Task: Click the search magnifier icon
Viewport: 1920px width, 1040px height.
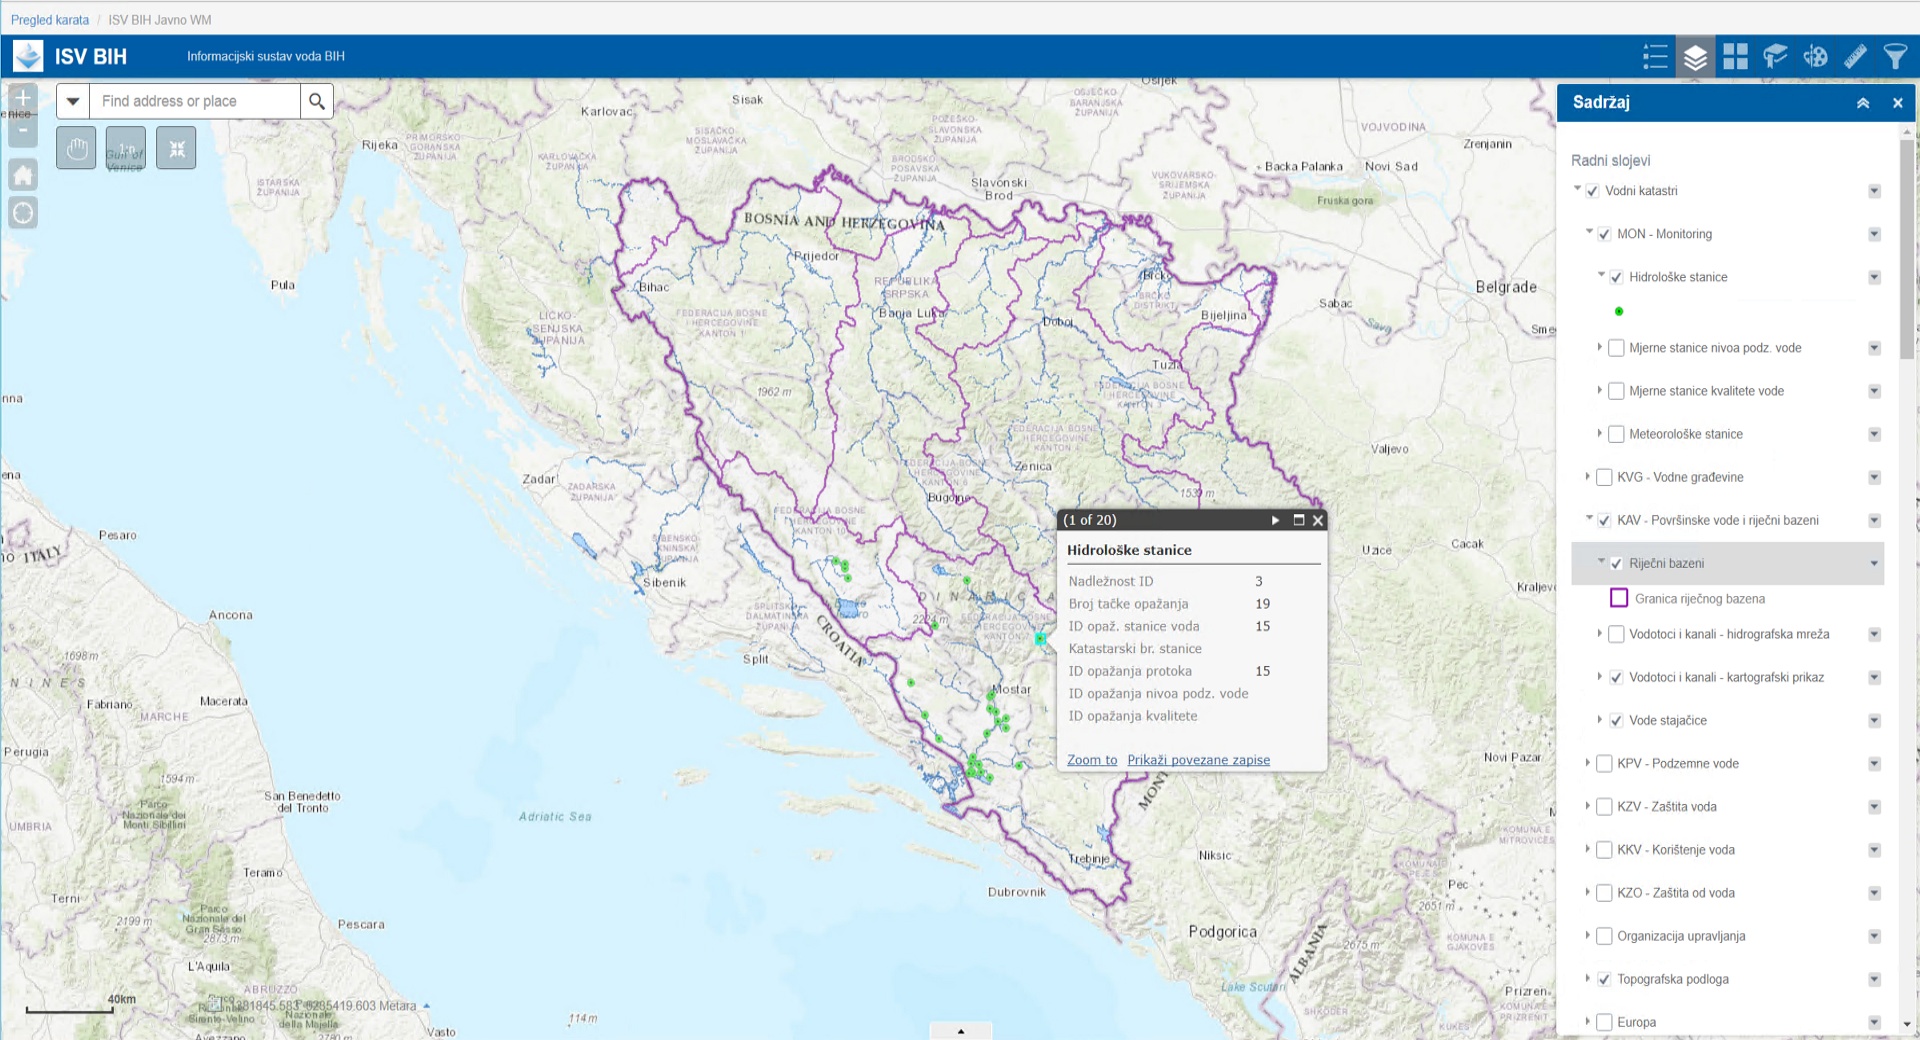Action: point(317,101)
